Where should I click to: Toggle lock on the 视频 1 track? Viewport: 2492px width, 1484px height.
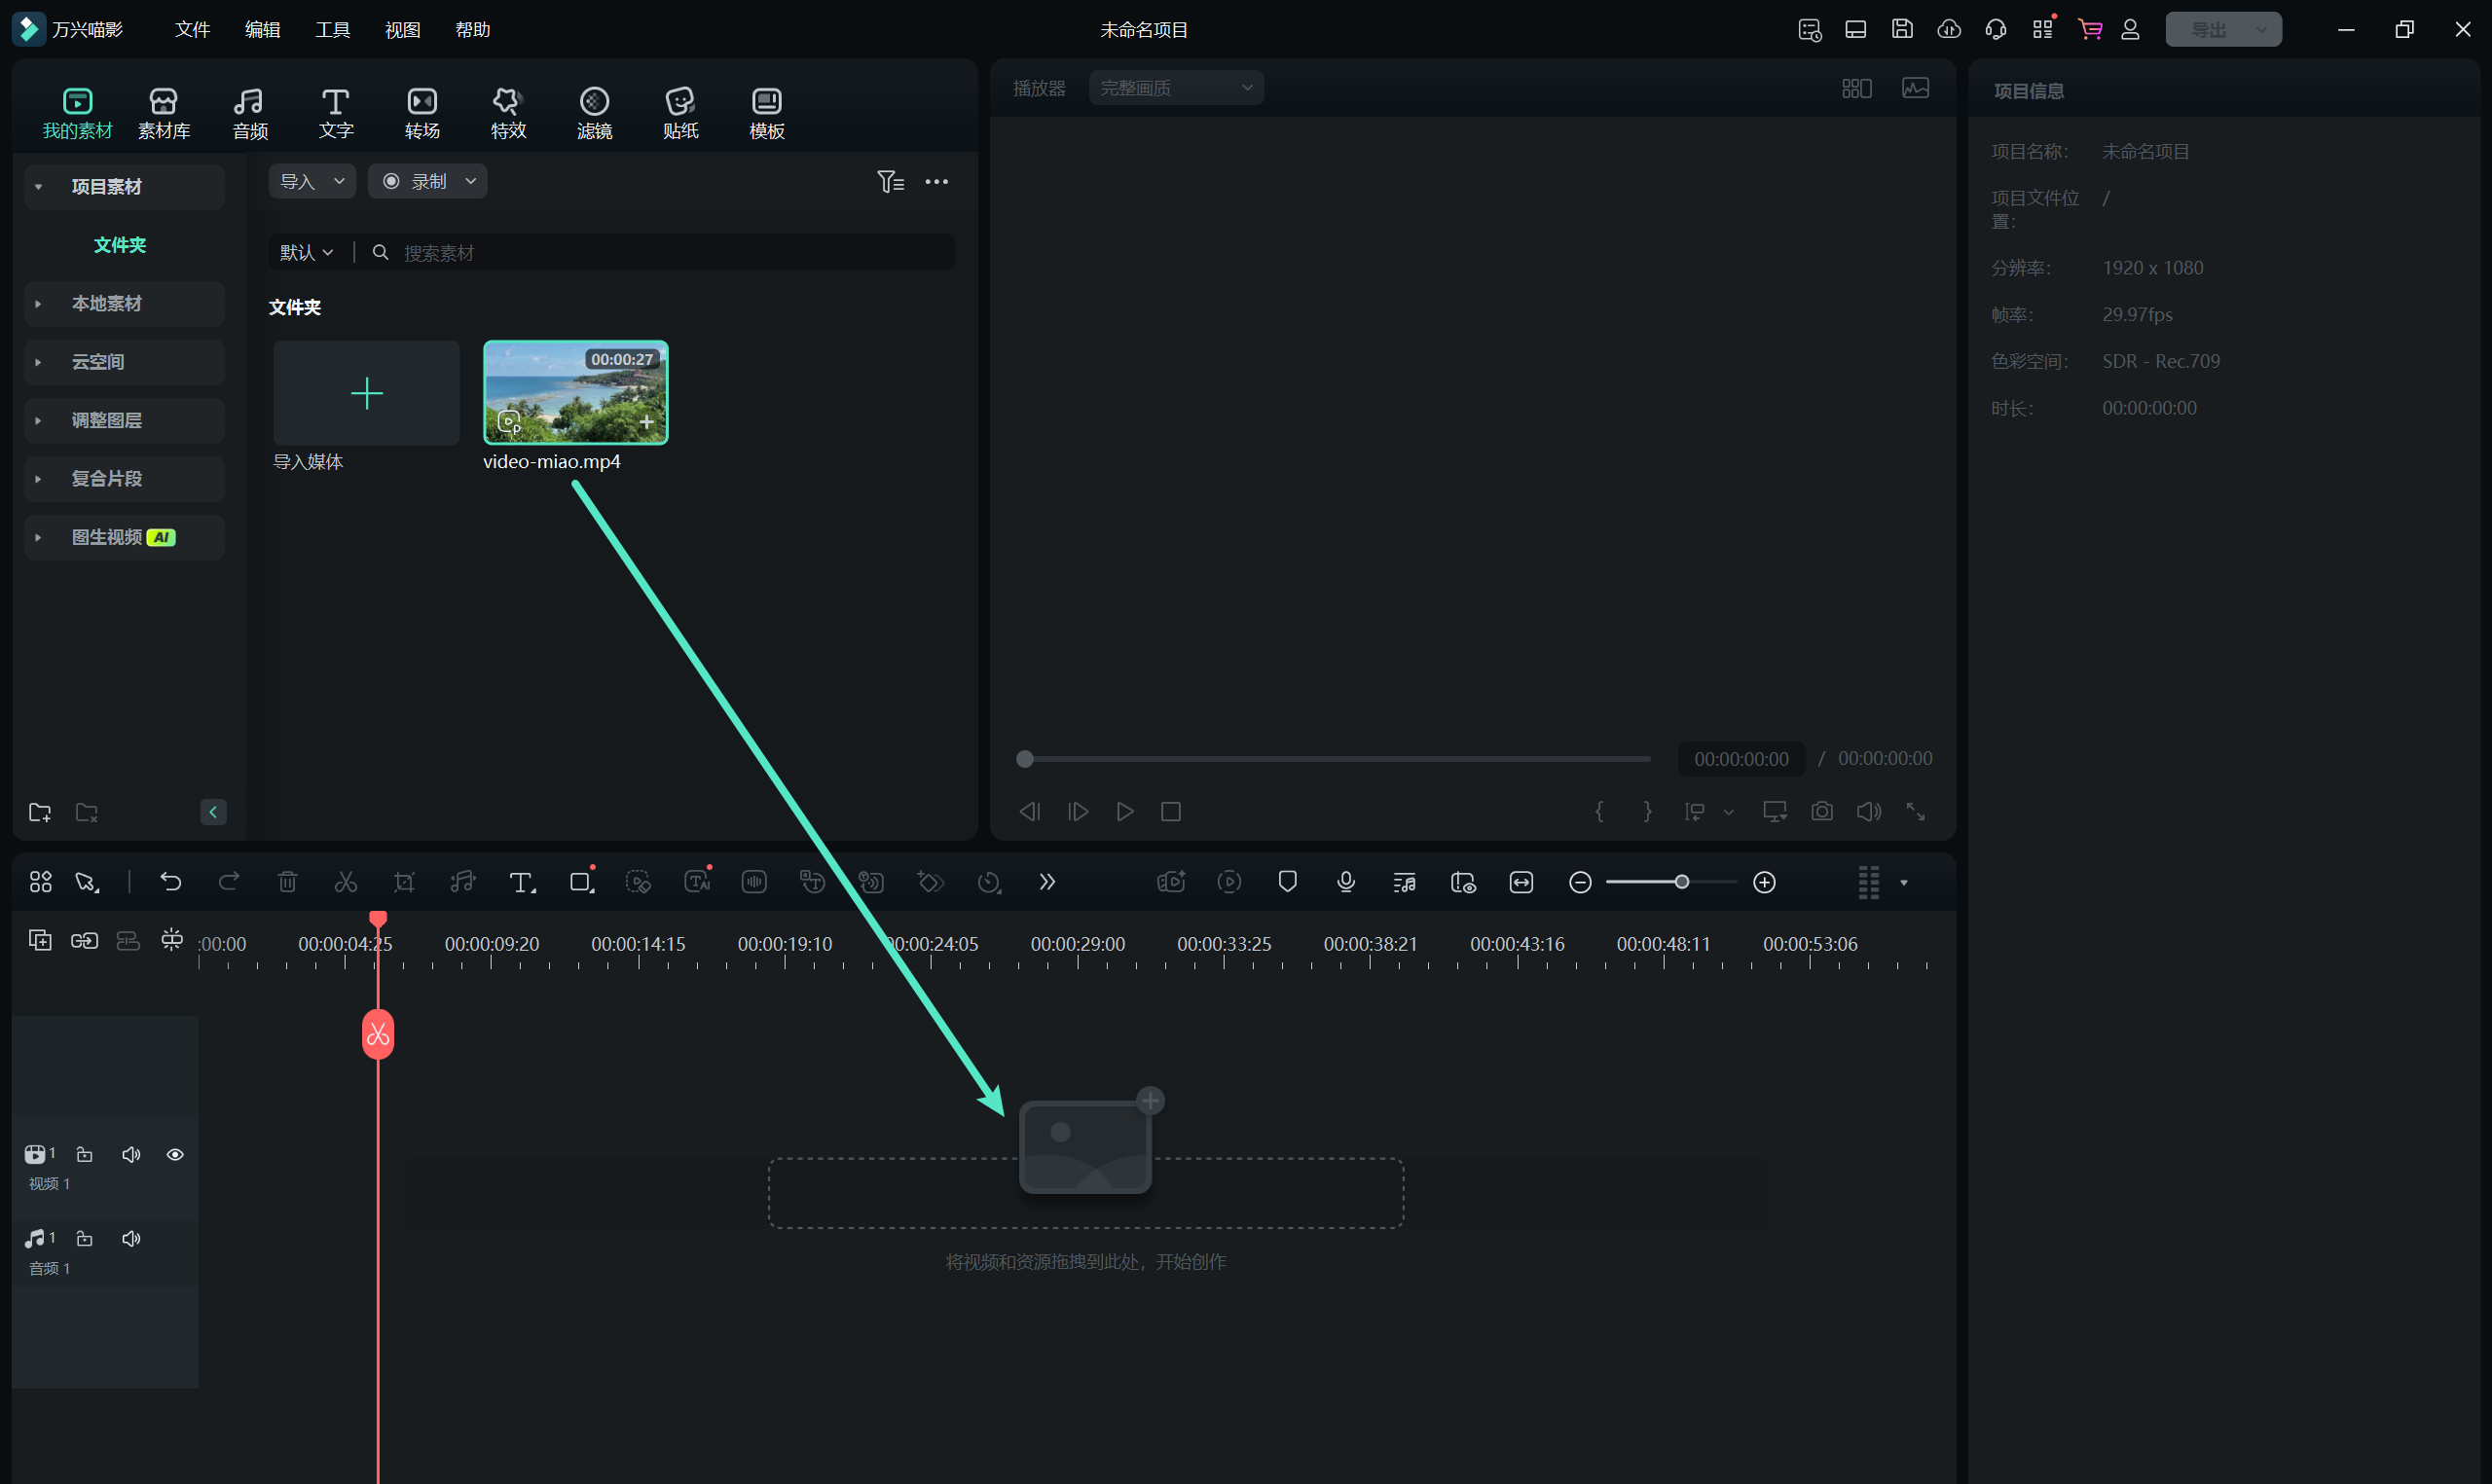pyautogui.click(x=85, y=1155)
